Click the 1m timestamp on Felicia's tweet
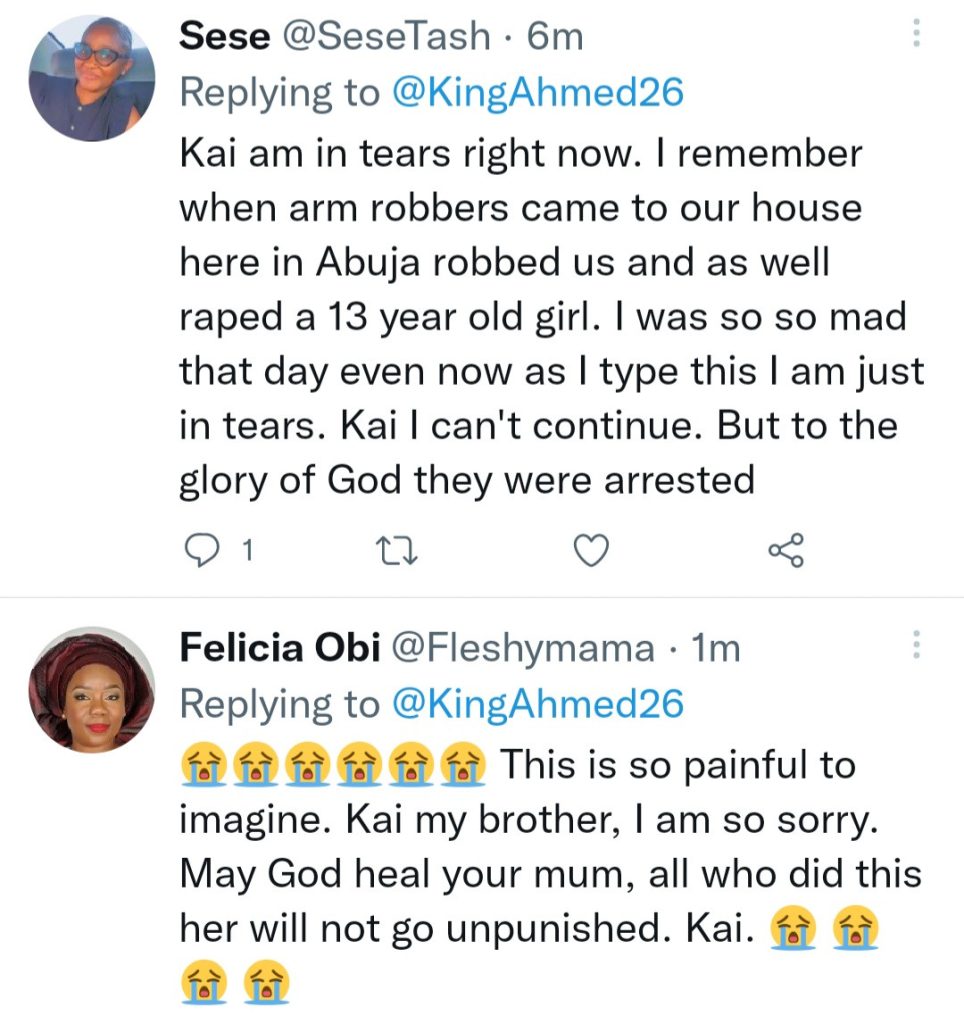Screen dimensions: 964x1024 click(x=716, y=648)
